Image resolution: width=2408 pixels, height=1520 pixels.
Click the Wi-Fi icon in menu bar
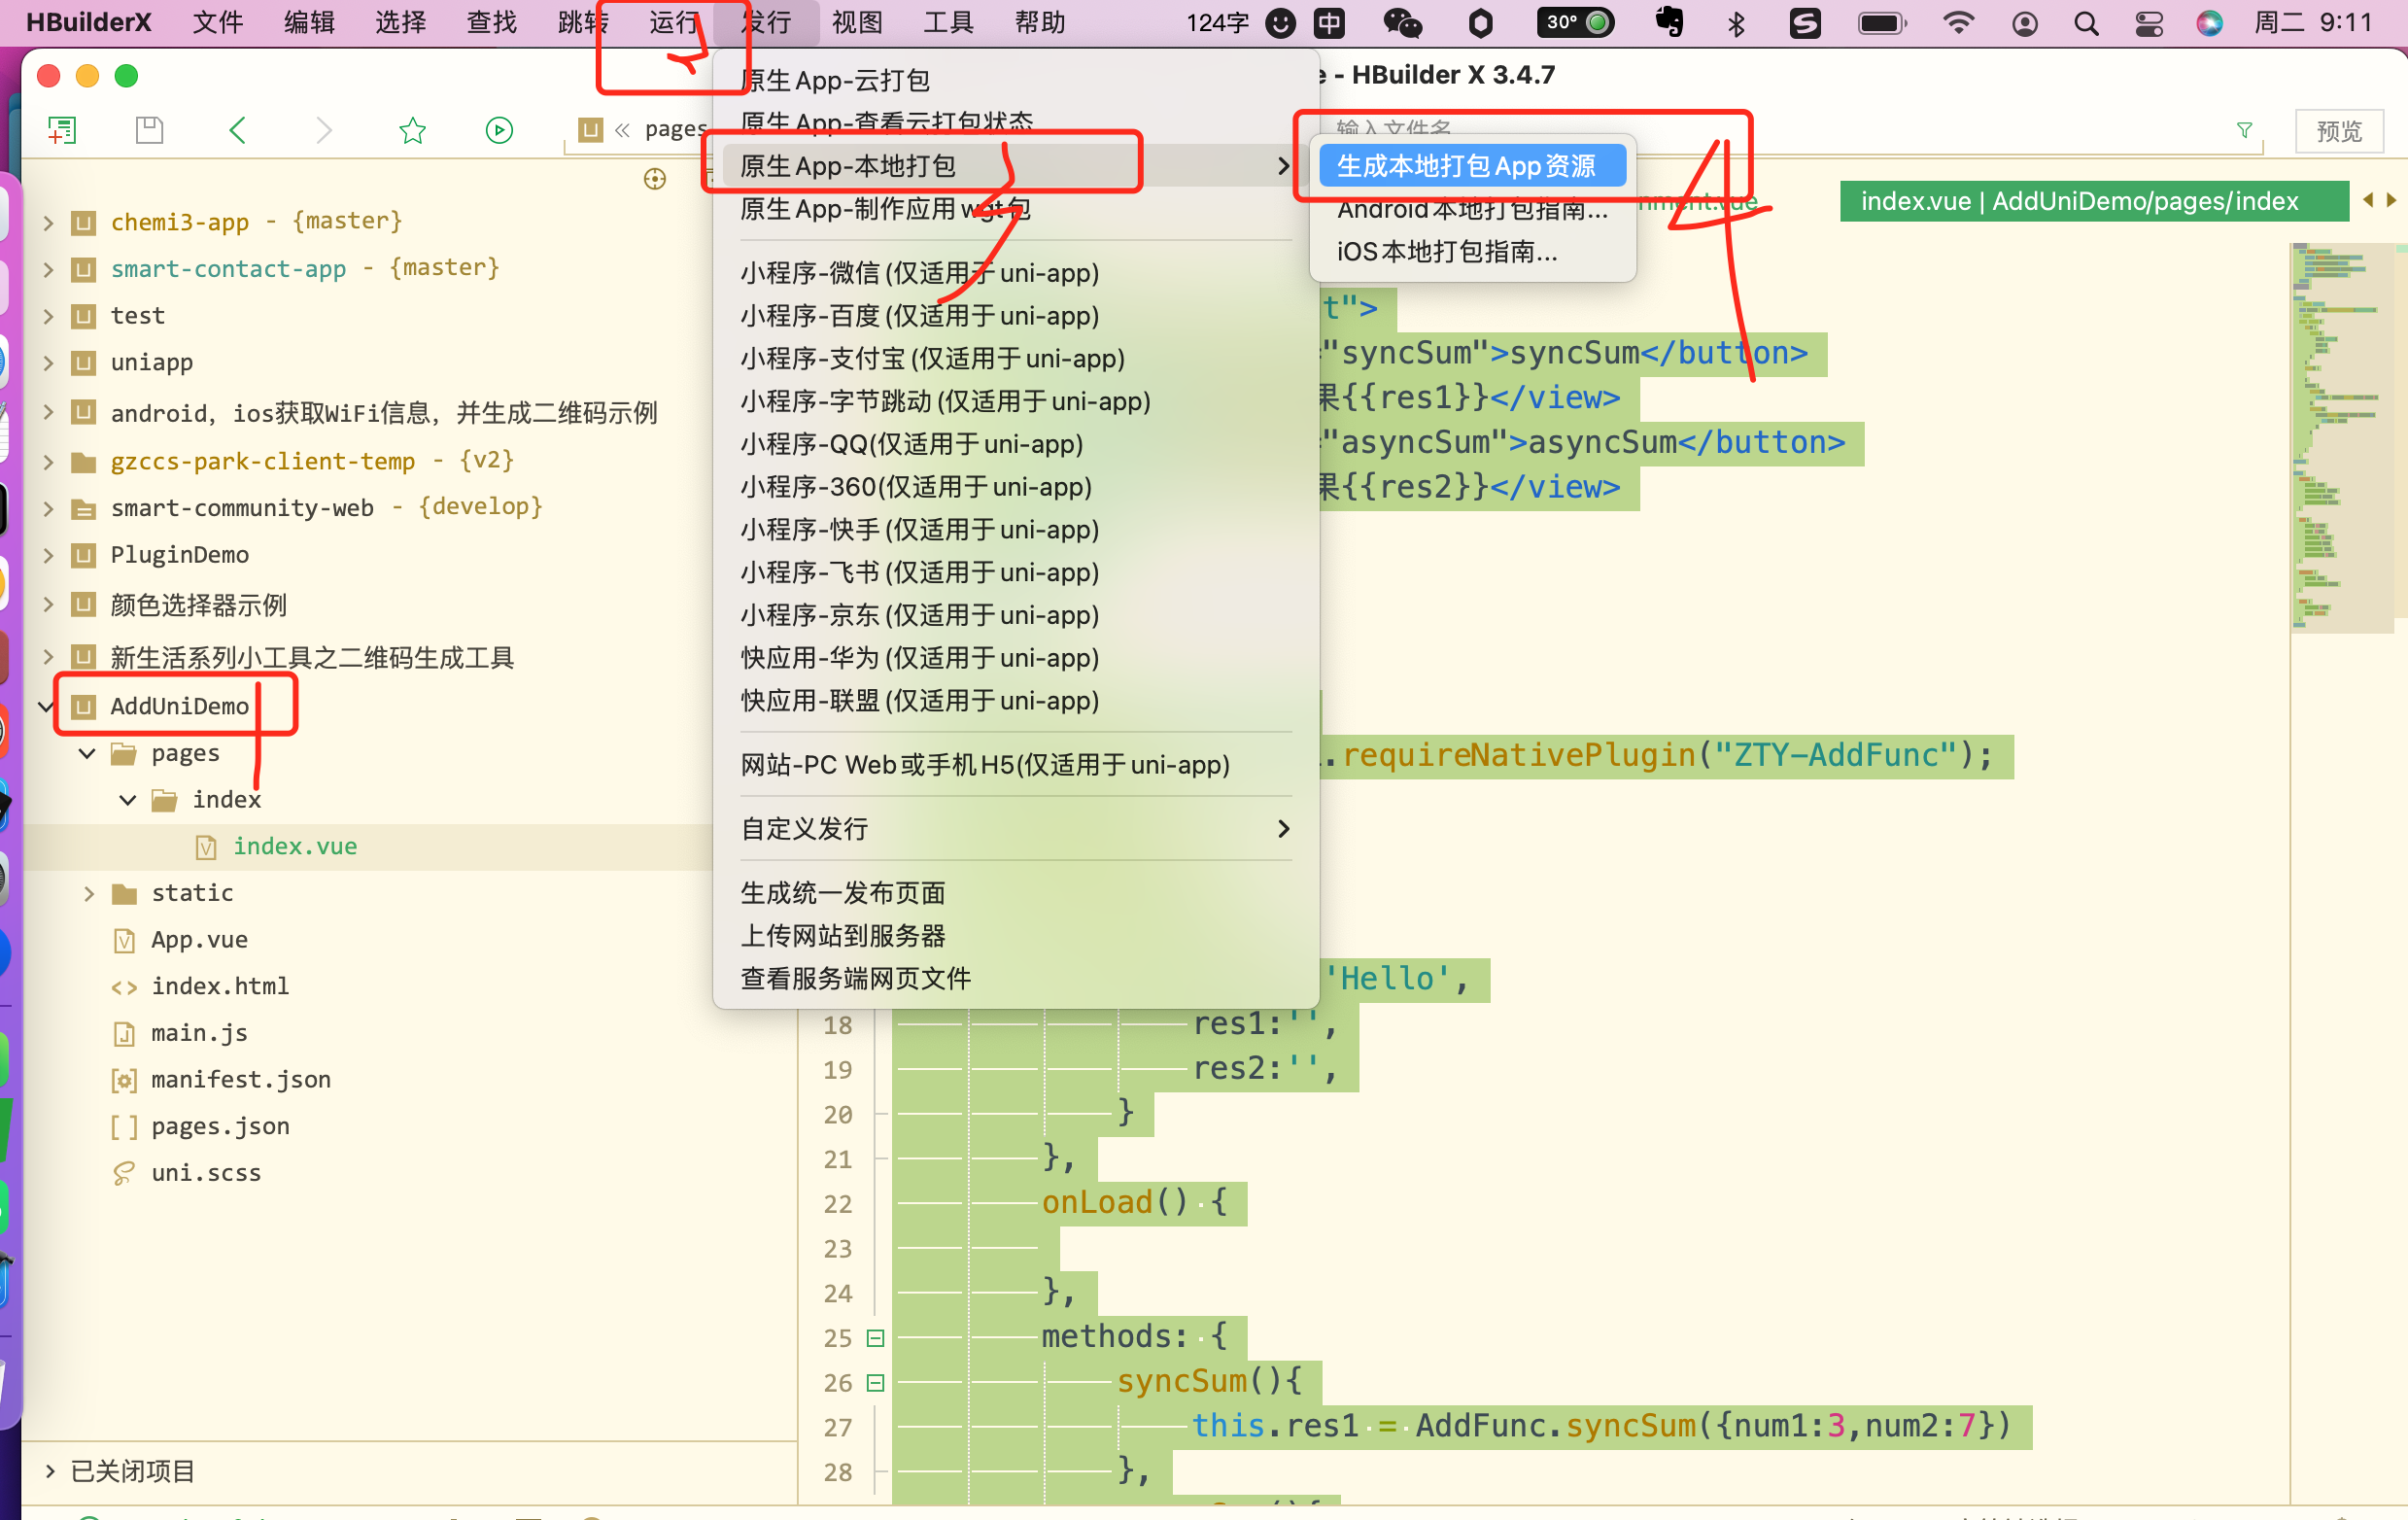tap(1958, 23)
